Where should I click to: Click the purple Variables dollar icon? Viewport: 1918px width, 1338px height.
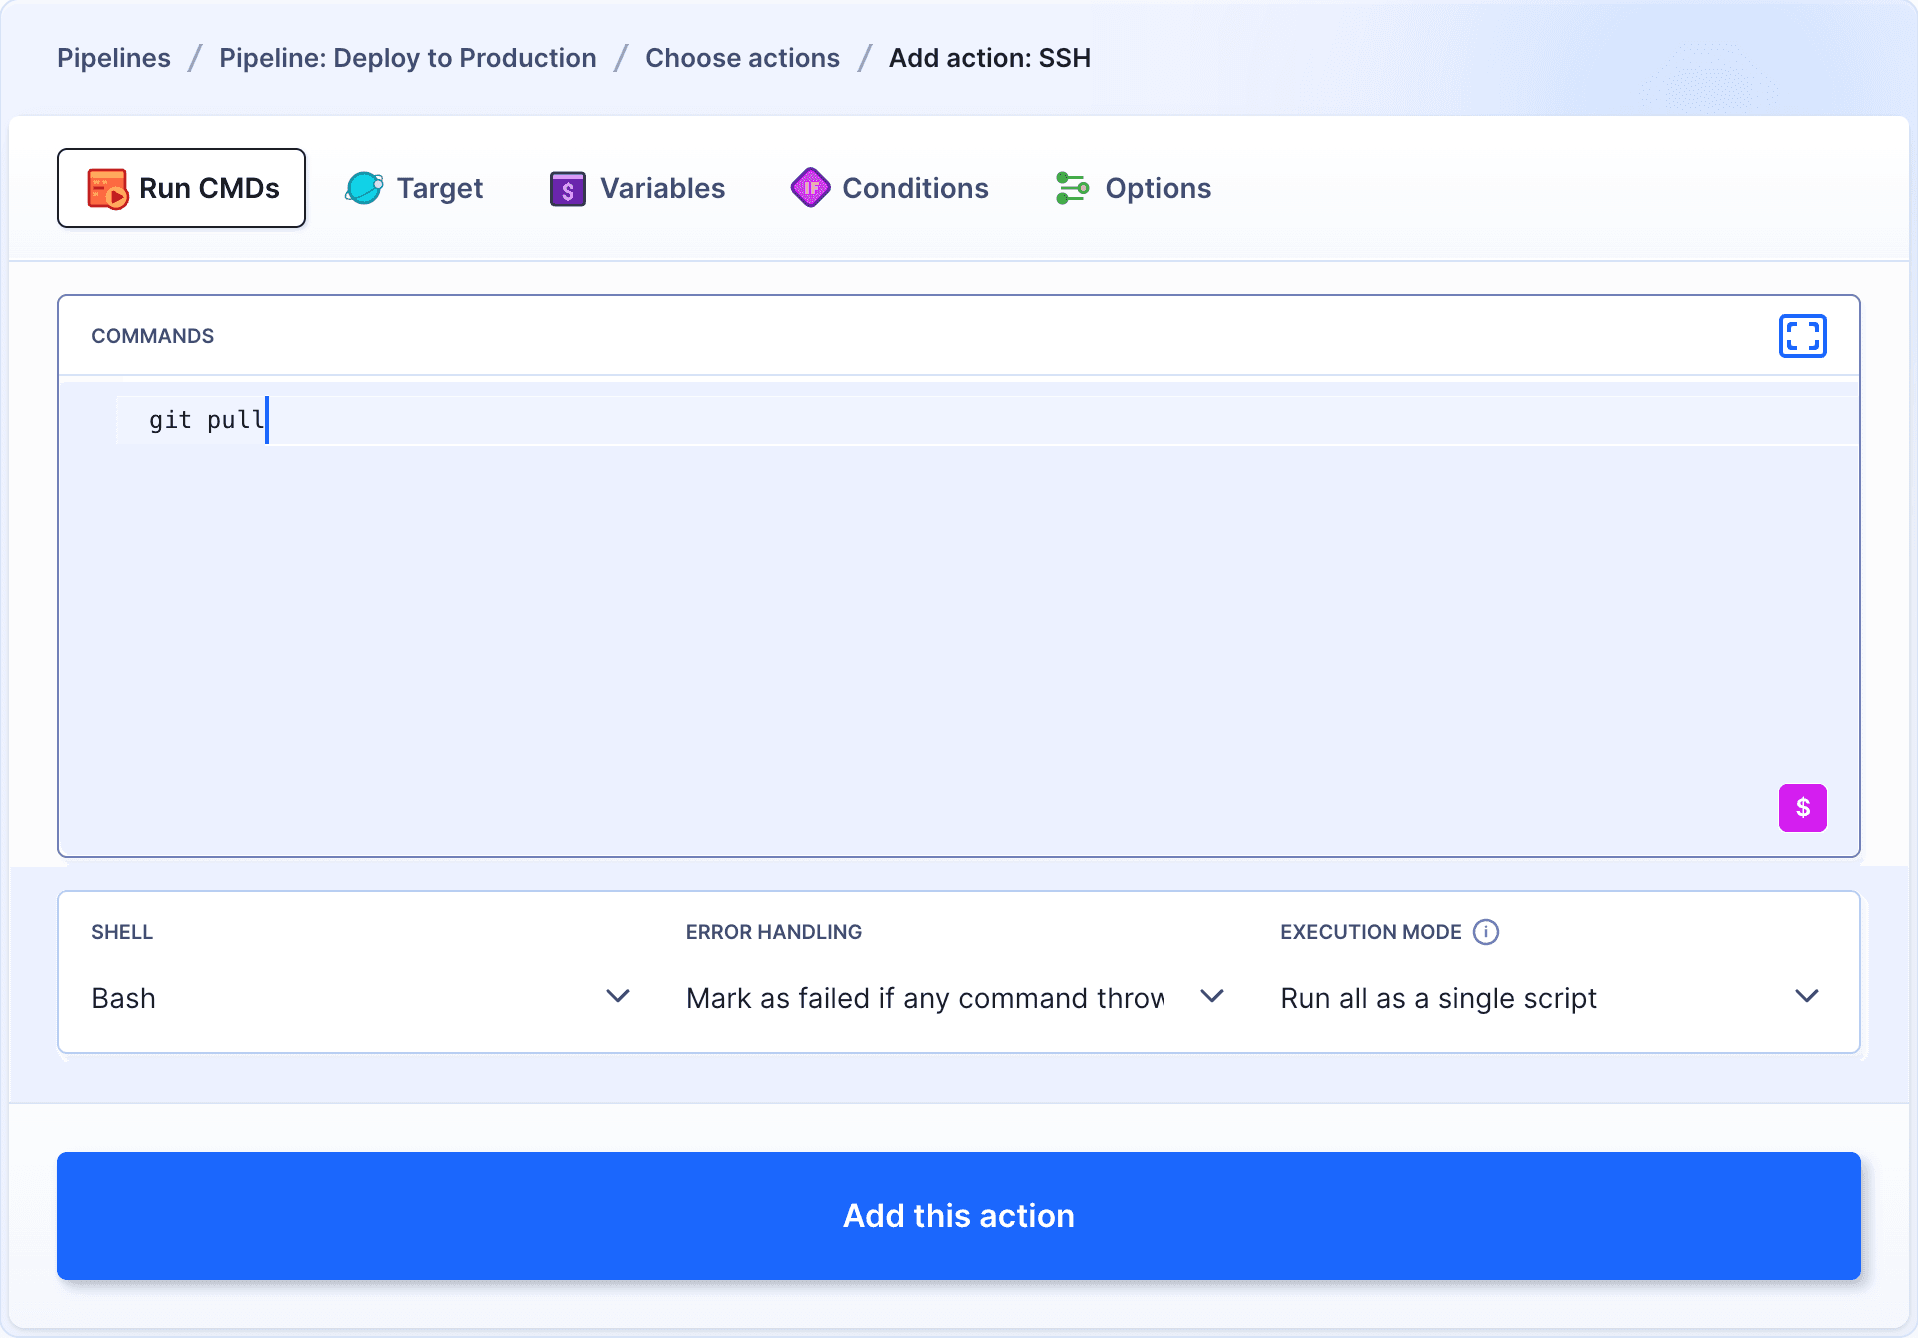click(567, 188)
